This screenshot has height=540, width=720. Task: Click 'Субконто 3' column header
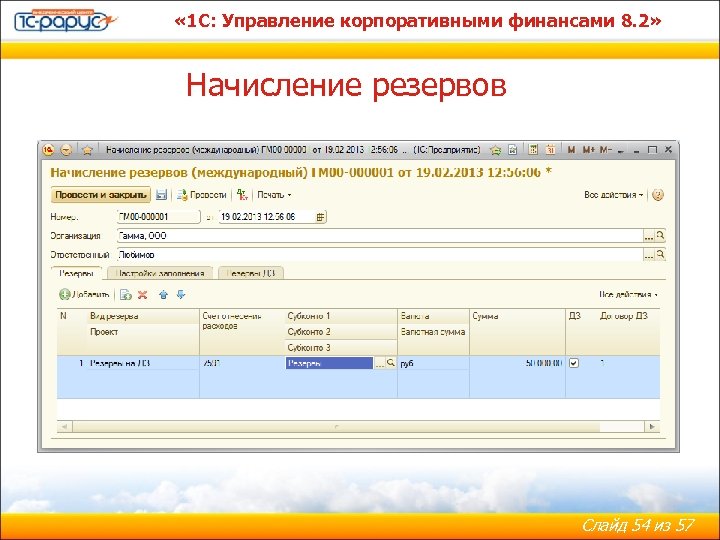click(341, 347)
